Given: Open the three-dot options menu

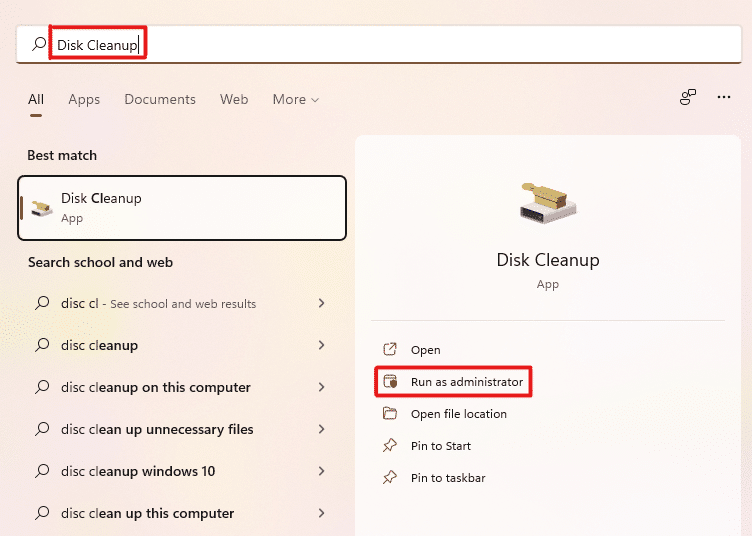Looking at the screenshot, I should (724, 97).
